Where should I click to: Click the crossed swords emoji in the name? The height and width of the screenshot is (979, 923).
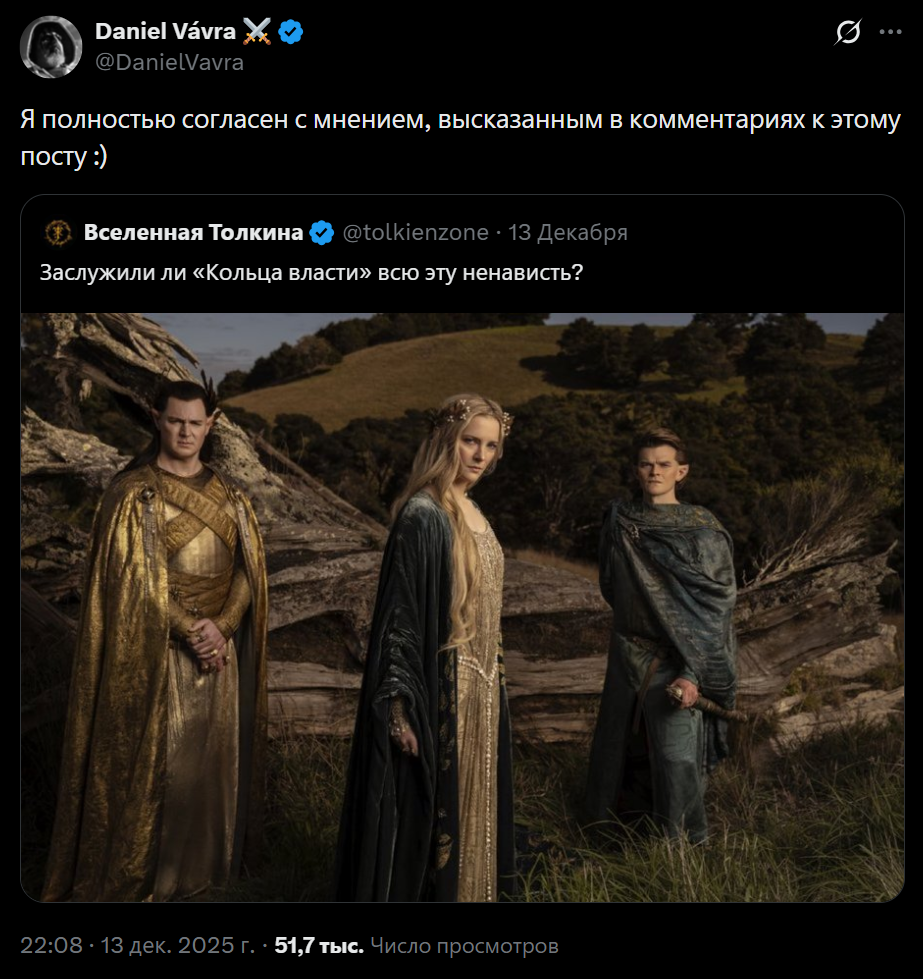tap(257, 32)
